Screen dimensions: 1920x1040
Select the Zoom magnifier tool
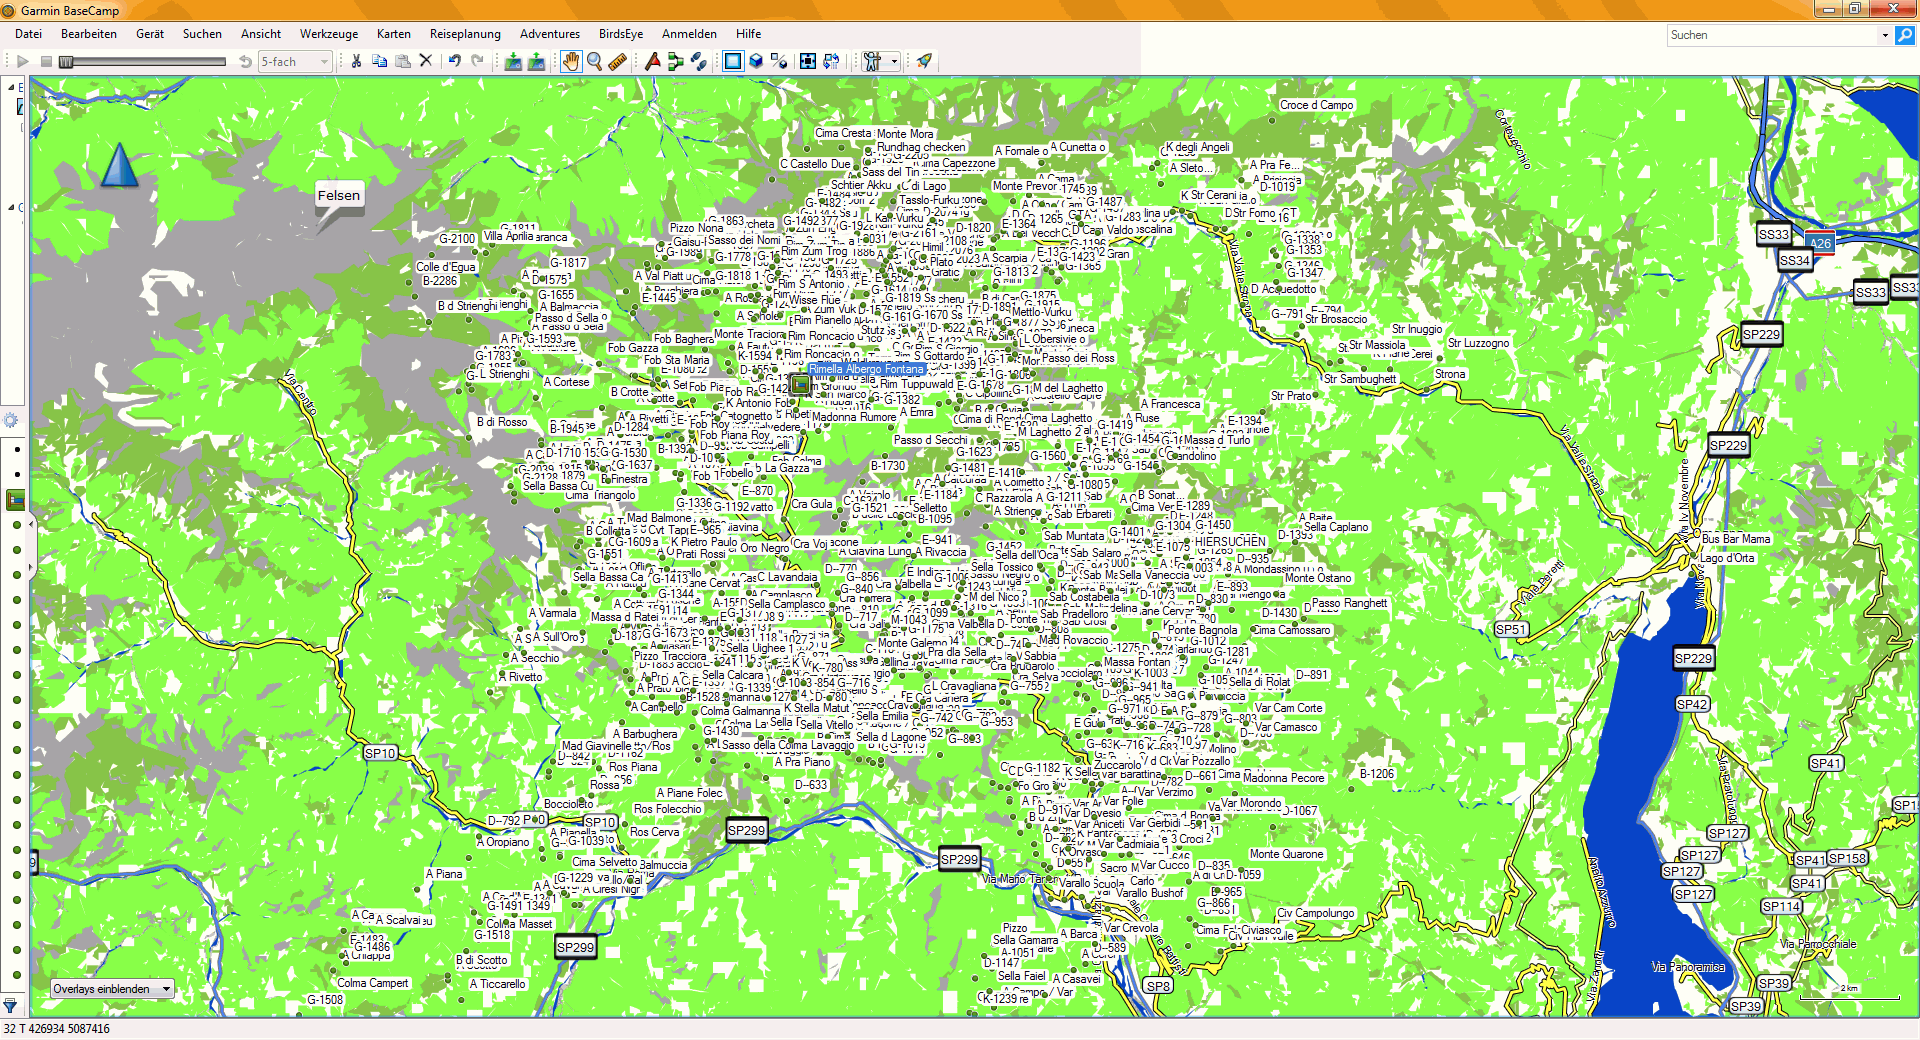594,61
